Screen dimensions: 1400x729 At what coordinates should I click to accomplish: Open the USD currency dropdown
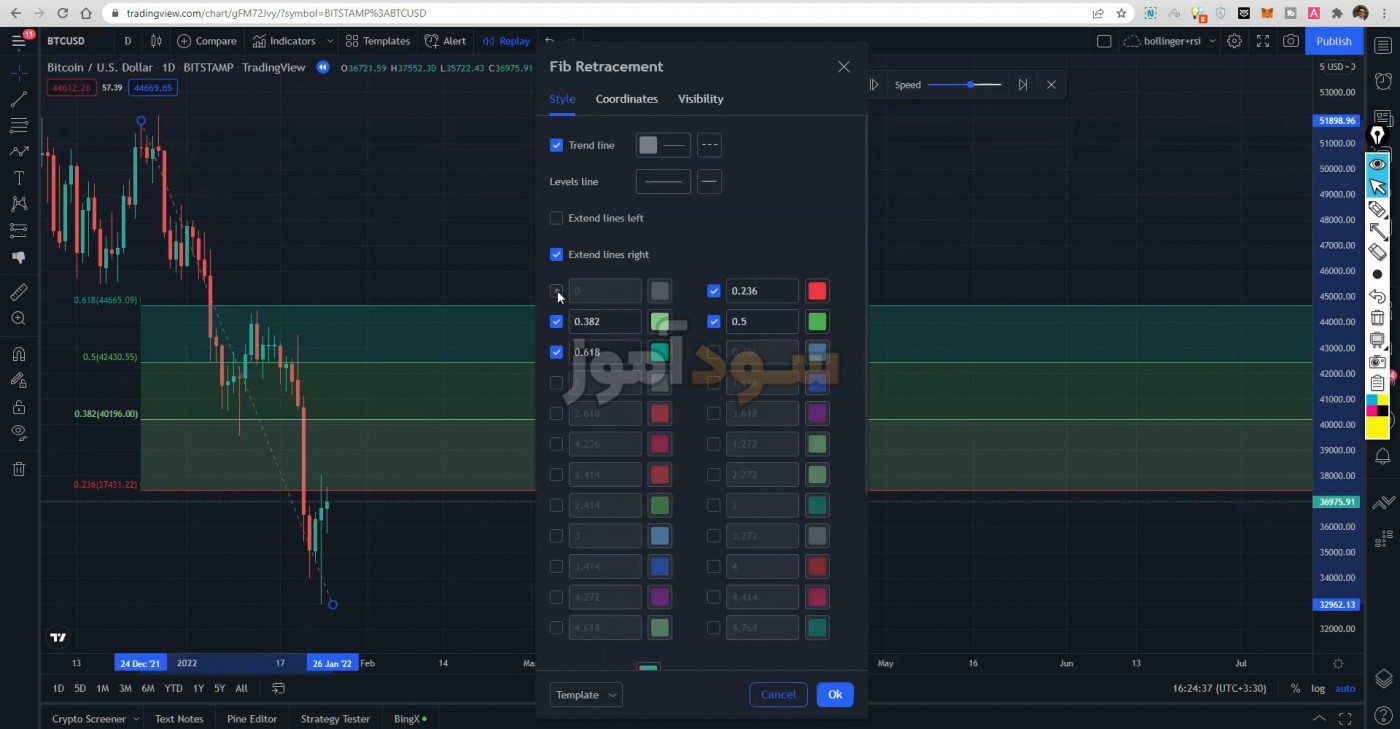click(1338, 67)
